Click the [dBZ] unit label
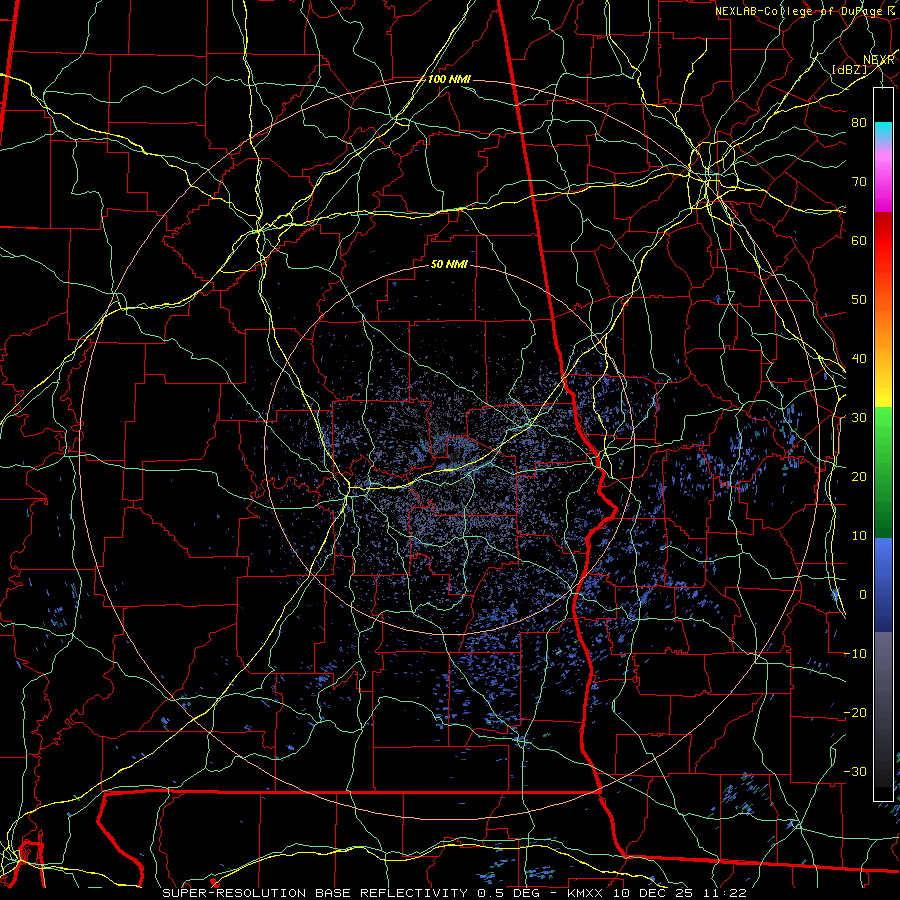The width and height of the screenshot is (900, 900). [849, 69]
